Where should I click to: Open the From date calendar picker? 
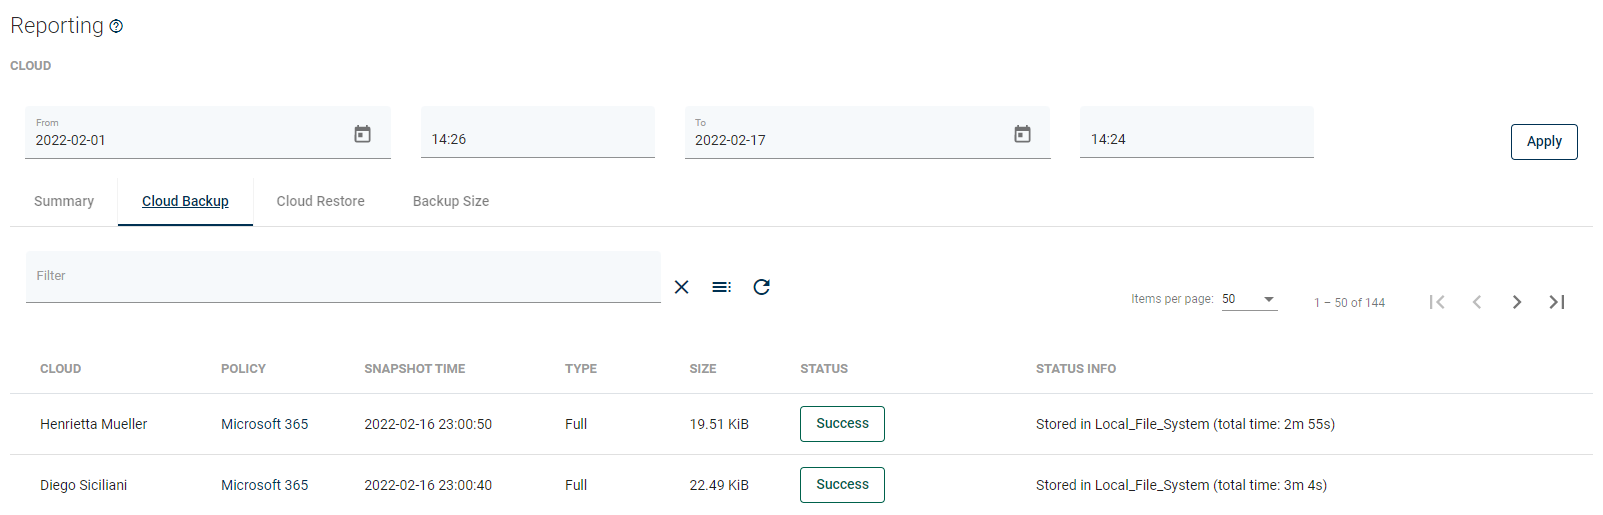tap(362, 134)
